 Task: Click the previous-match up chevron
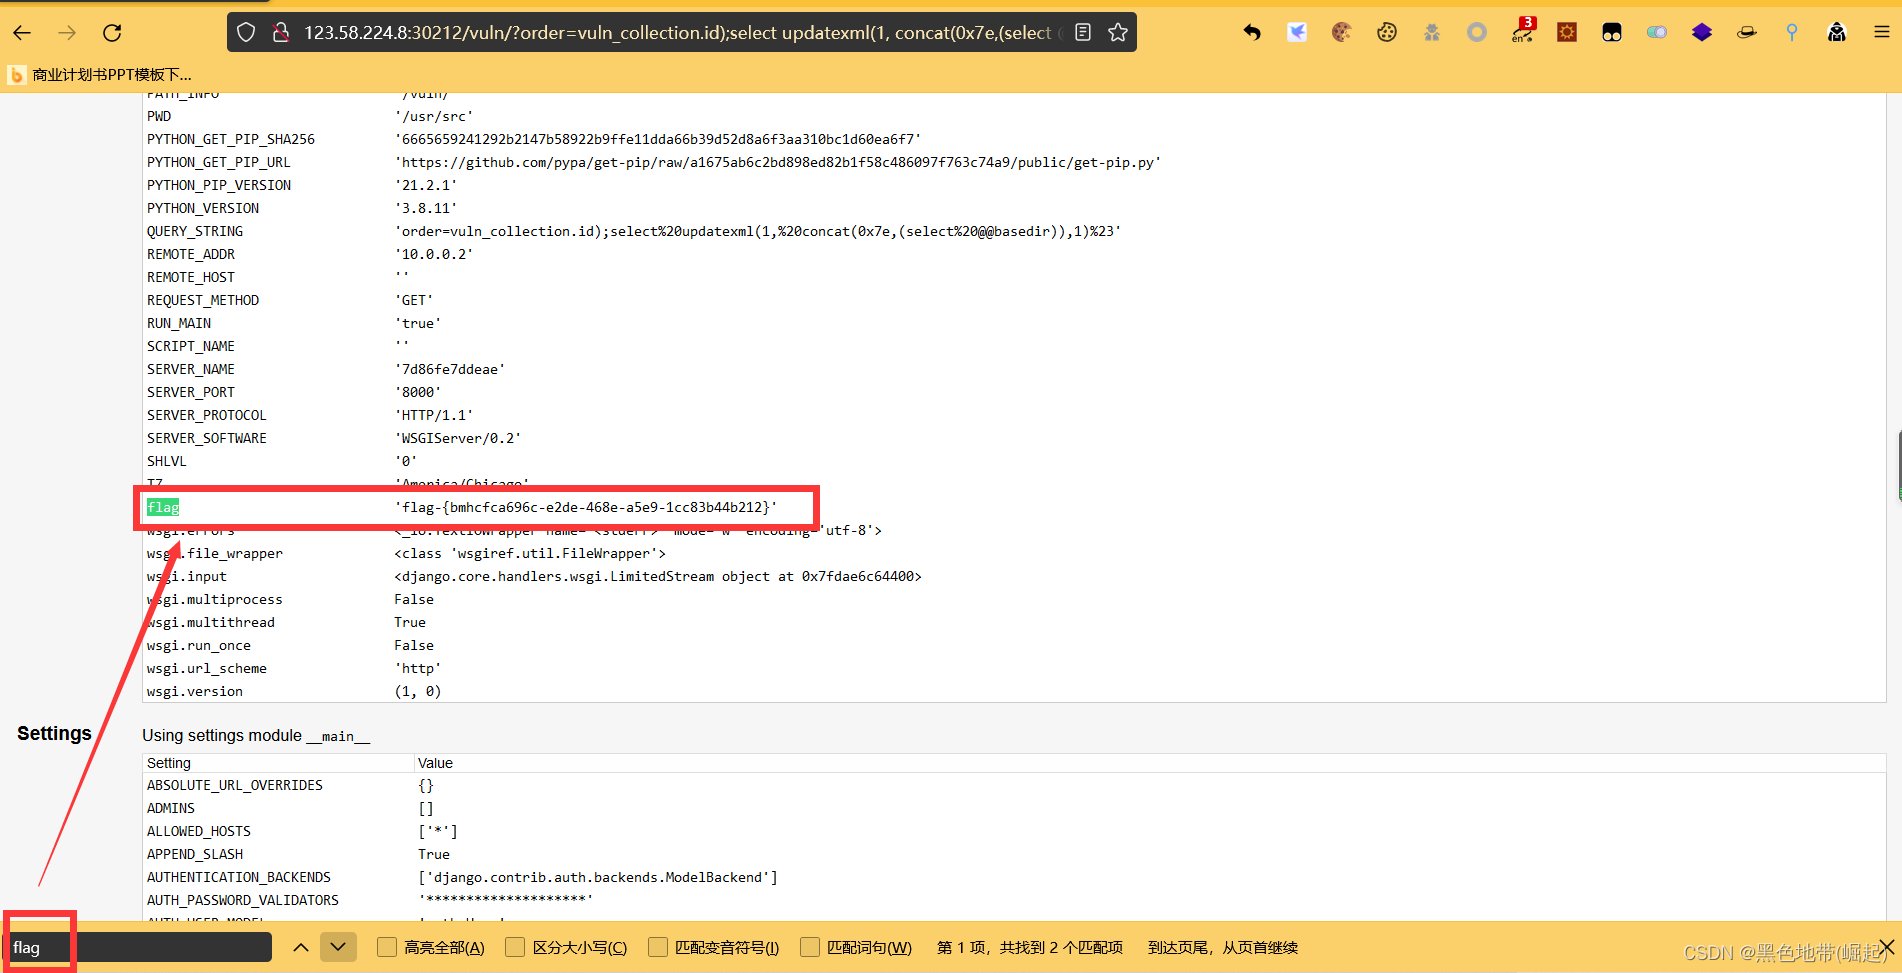click(300, 946)
